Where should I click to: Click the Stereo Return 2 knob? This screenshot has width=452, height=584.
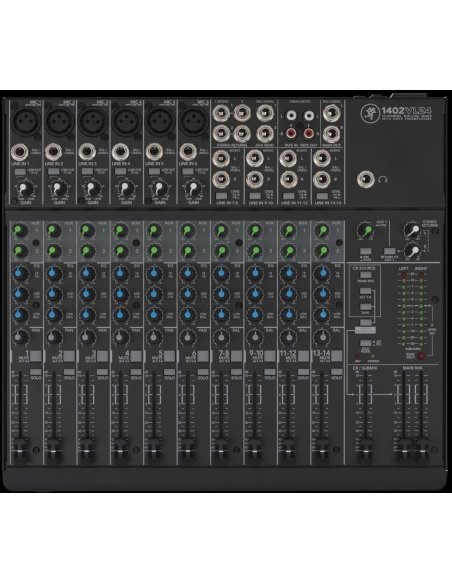412,251
